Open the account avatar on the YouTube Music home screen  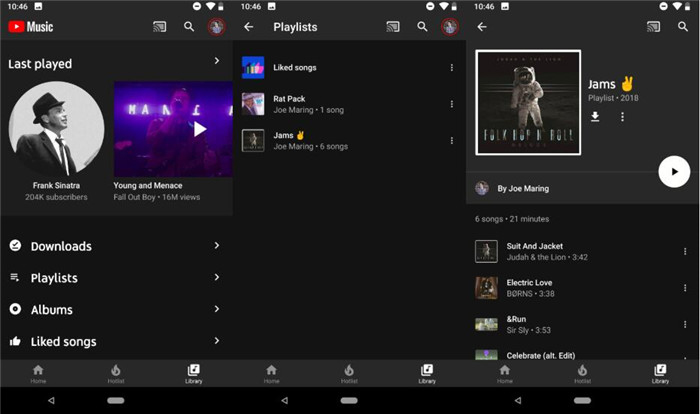pyautogui.click(x=217, y=27)
